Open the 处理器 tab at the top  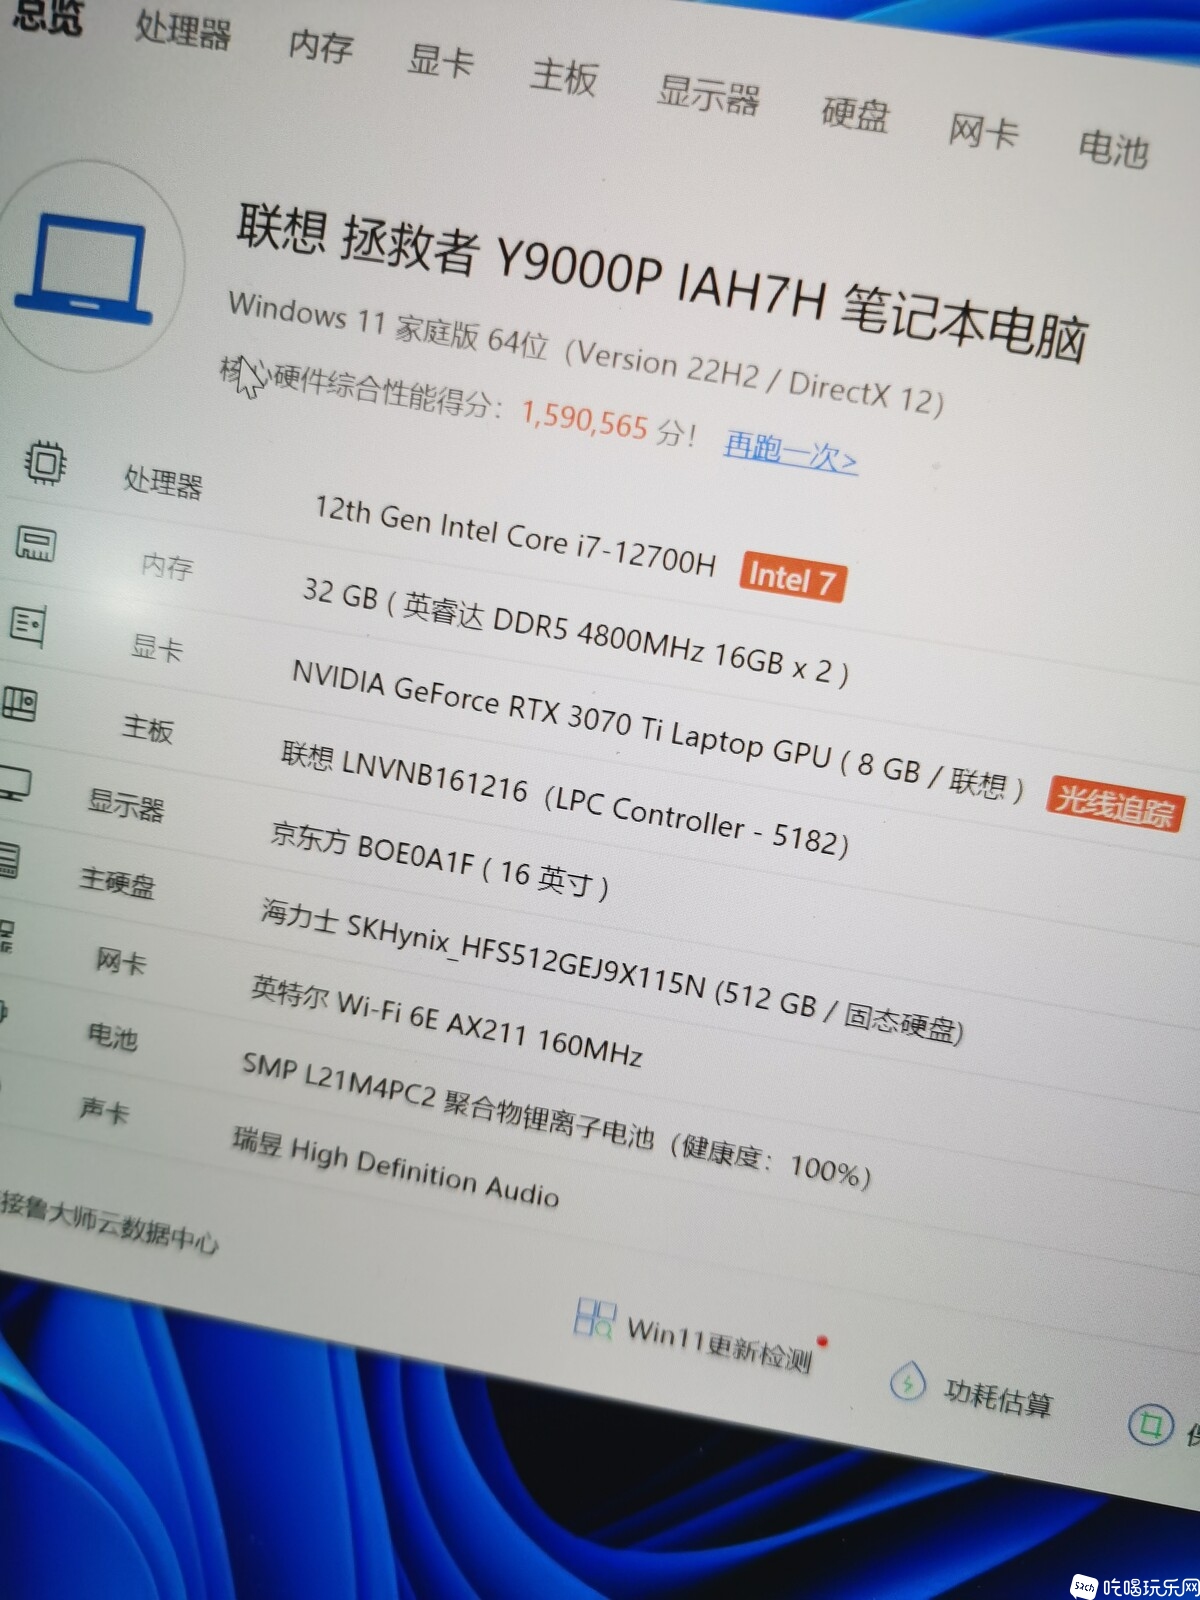point(183,28)
